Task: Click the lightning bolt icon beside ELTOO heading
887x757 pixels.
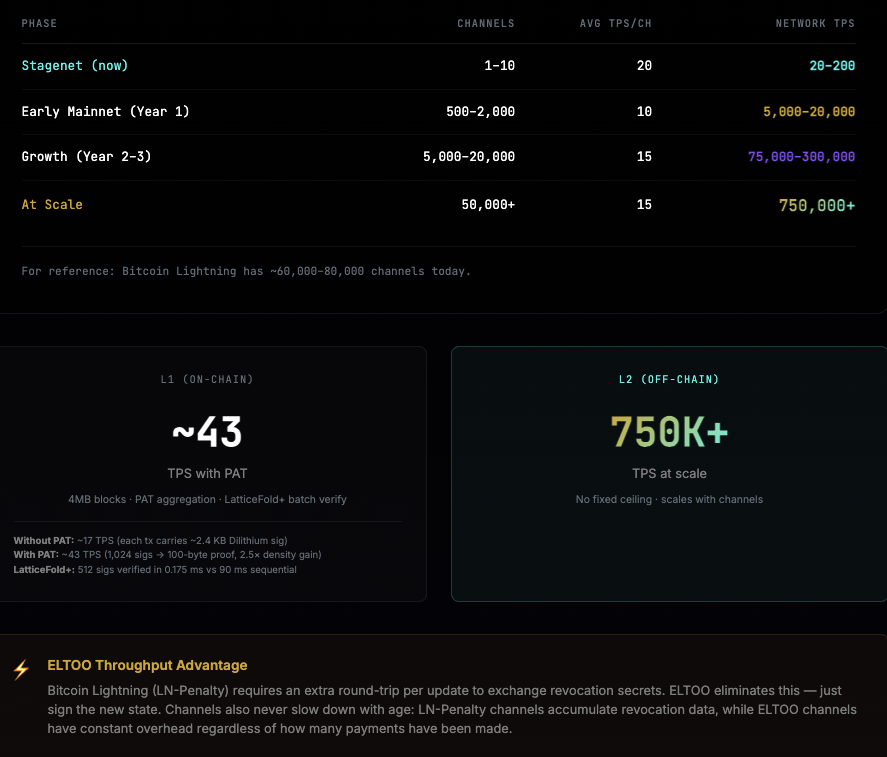Action: (21, 669)
